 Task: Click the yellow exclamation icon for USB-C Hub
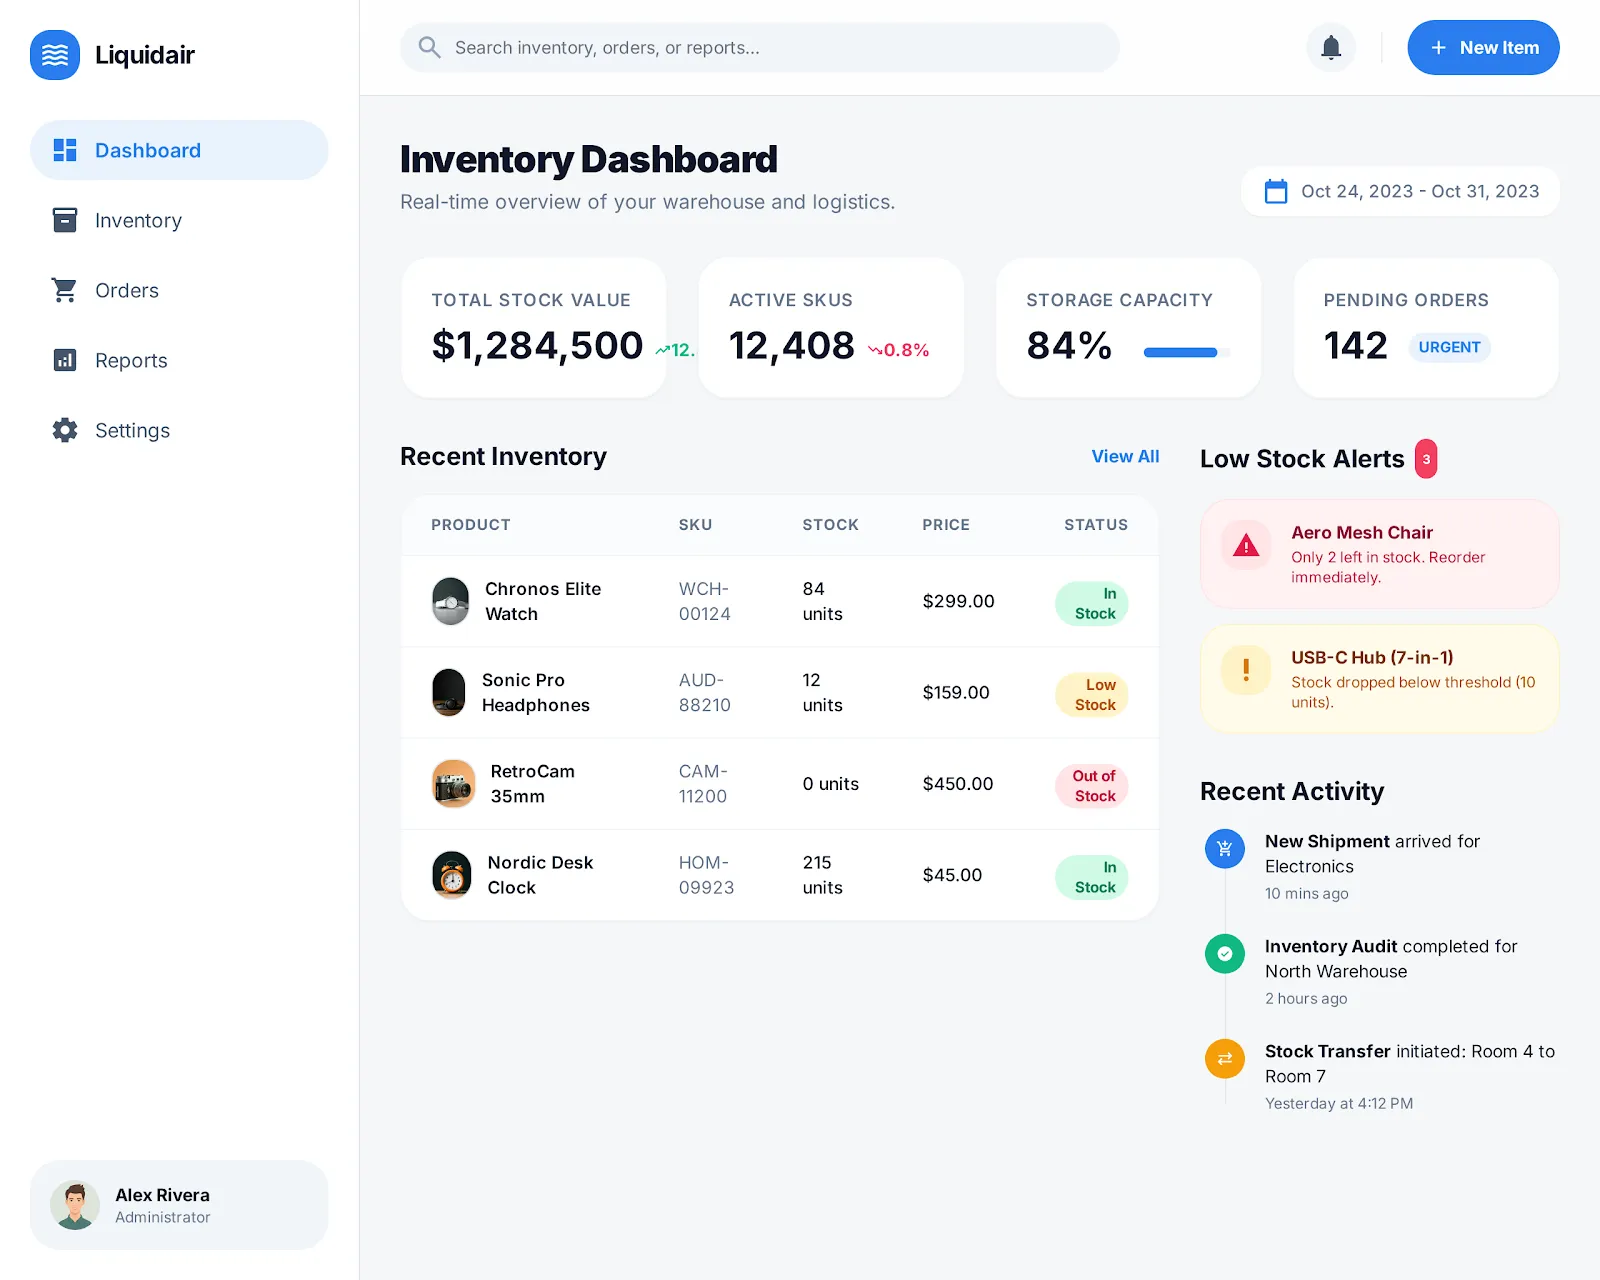[1246, 670]
